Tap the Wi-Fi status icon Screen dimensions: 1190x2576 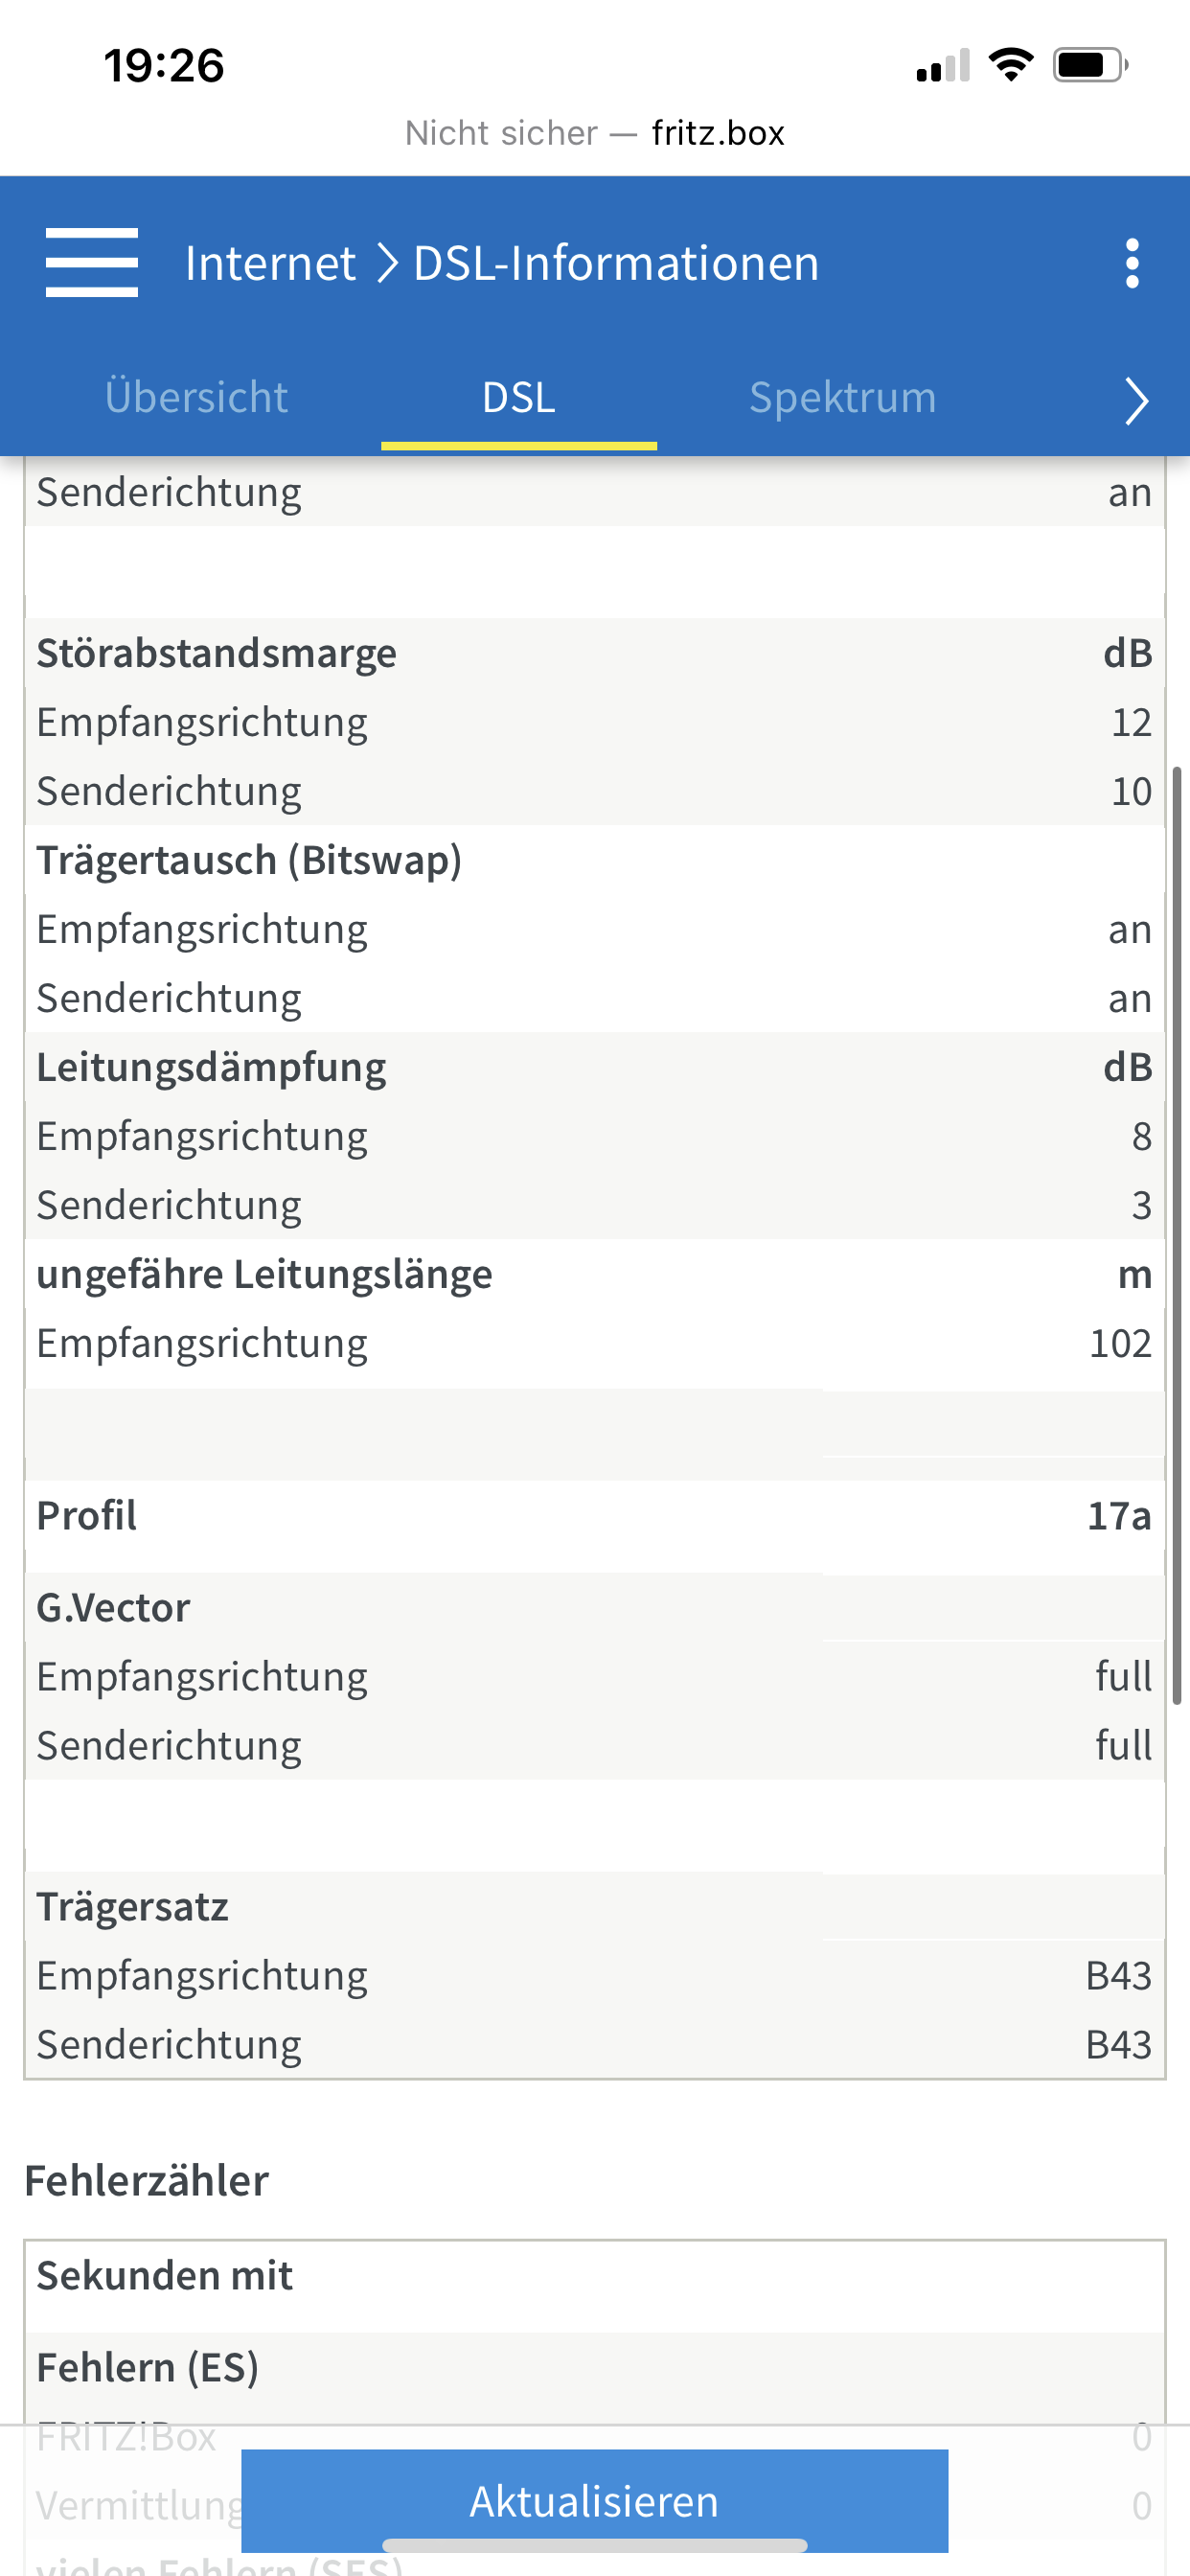click(1010, 66)
